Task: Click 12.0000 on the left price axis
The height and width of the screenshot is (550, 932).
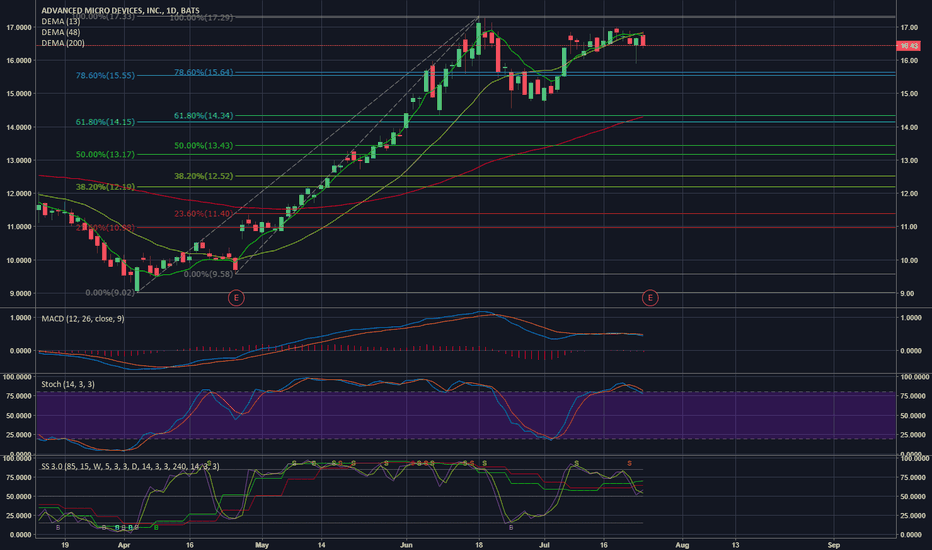Action: pyautogui.click(x=19, y=194)
